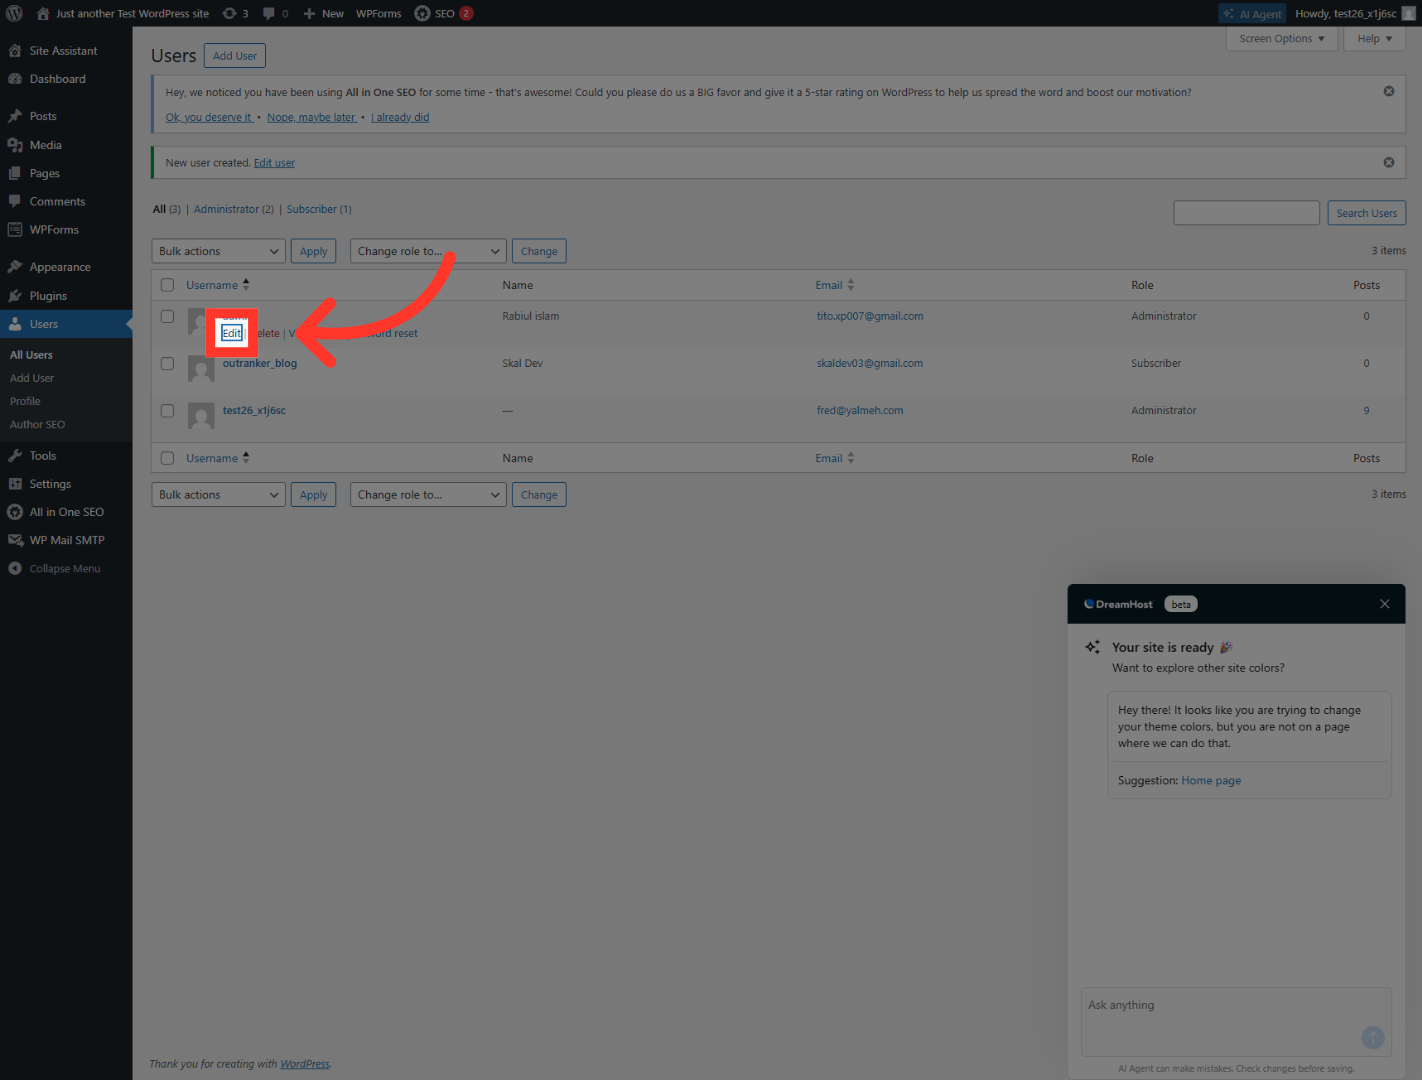1422x1080 pixels.
Task: Click the Settings sidebar icon
Action: [15, 484]
